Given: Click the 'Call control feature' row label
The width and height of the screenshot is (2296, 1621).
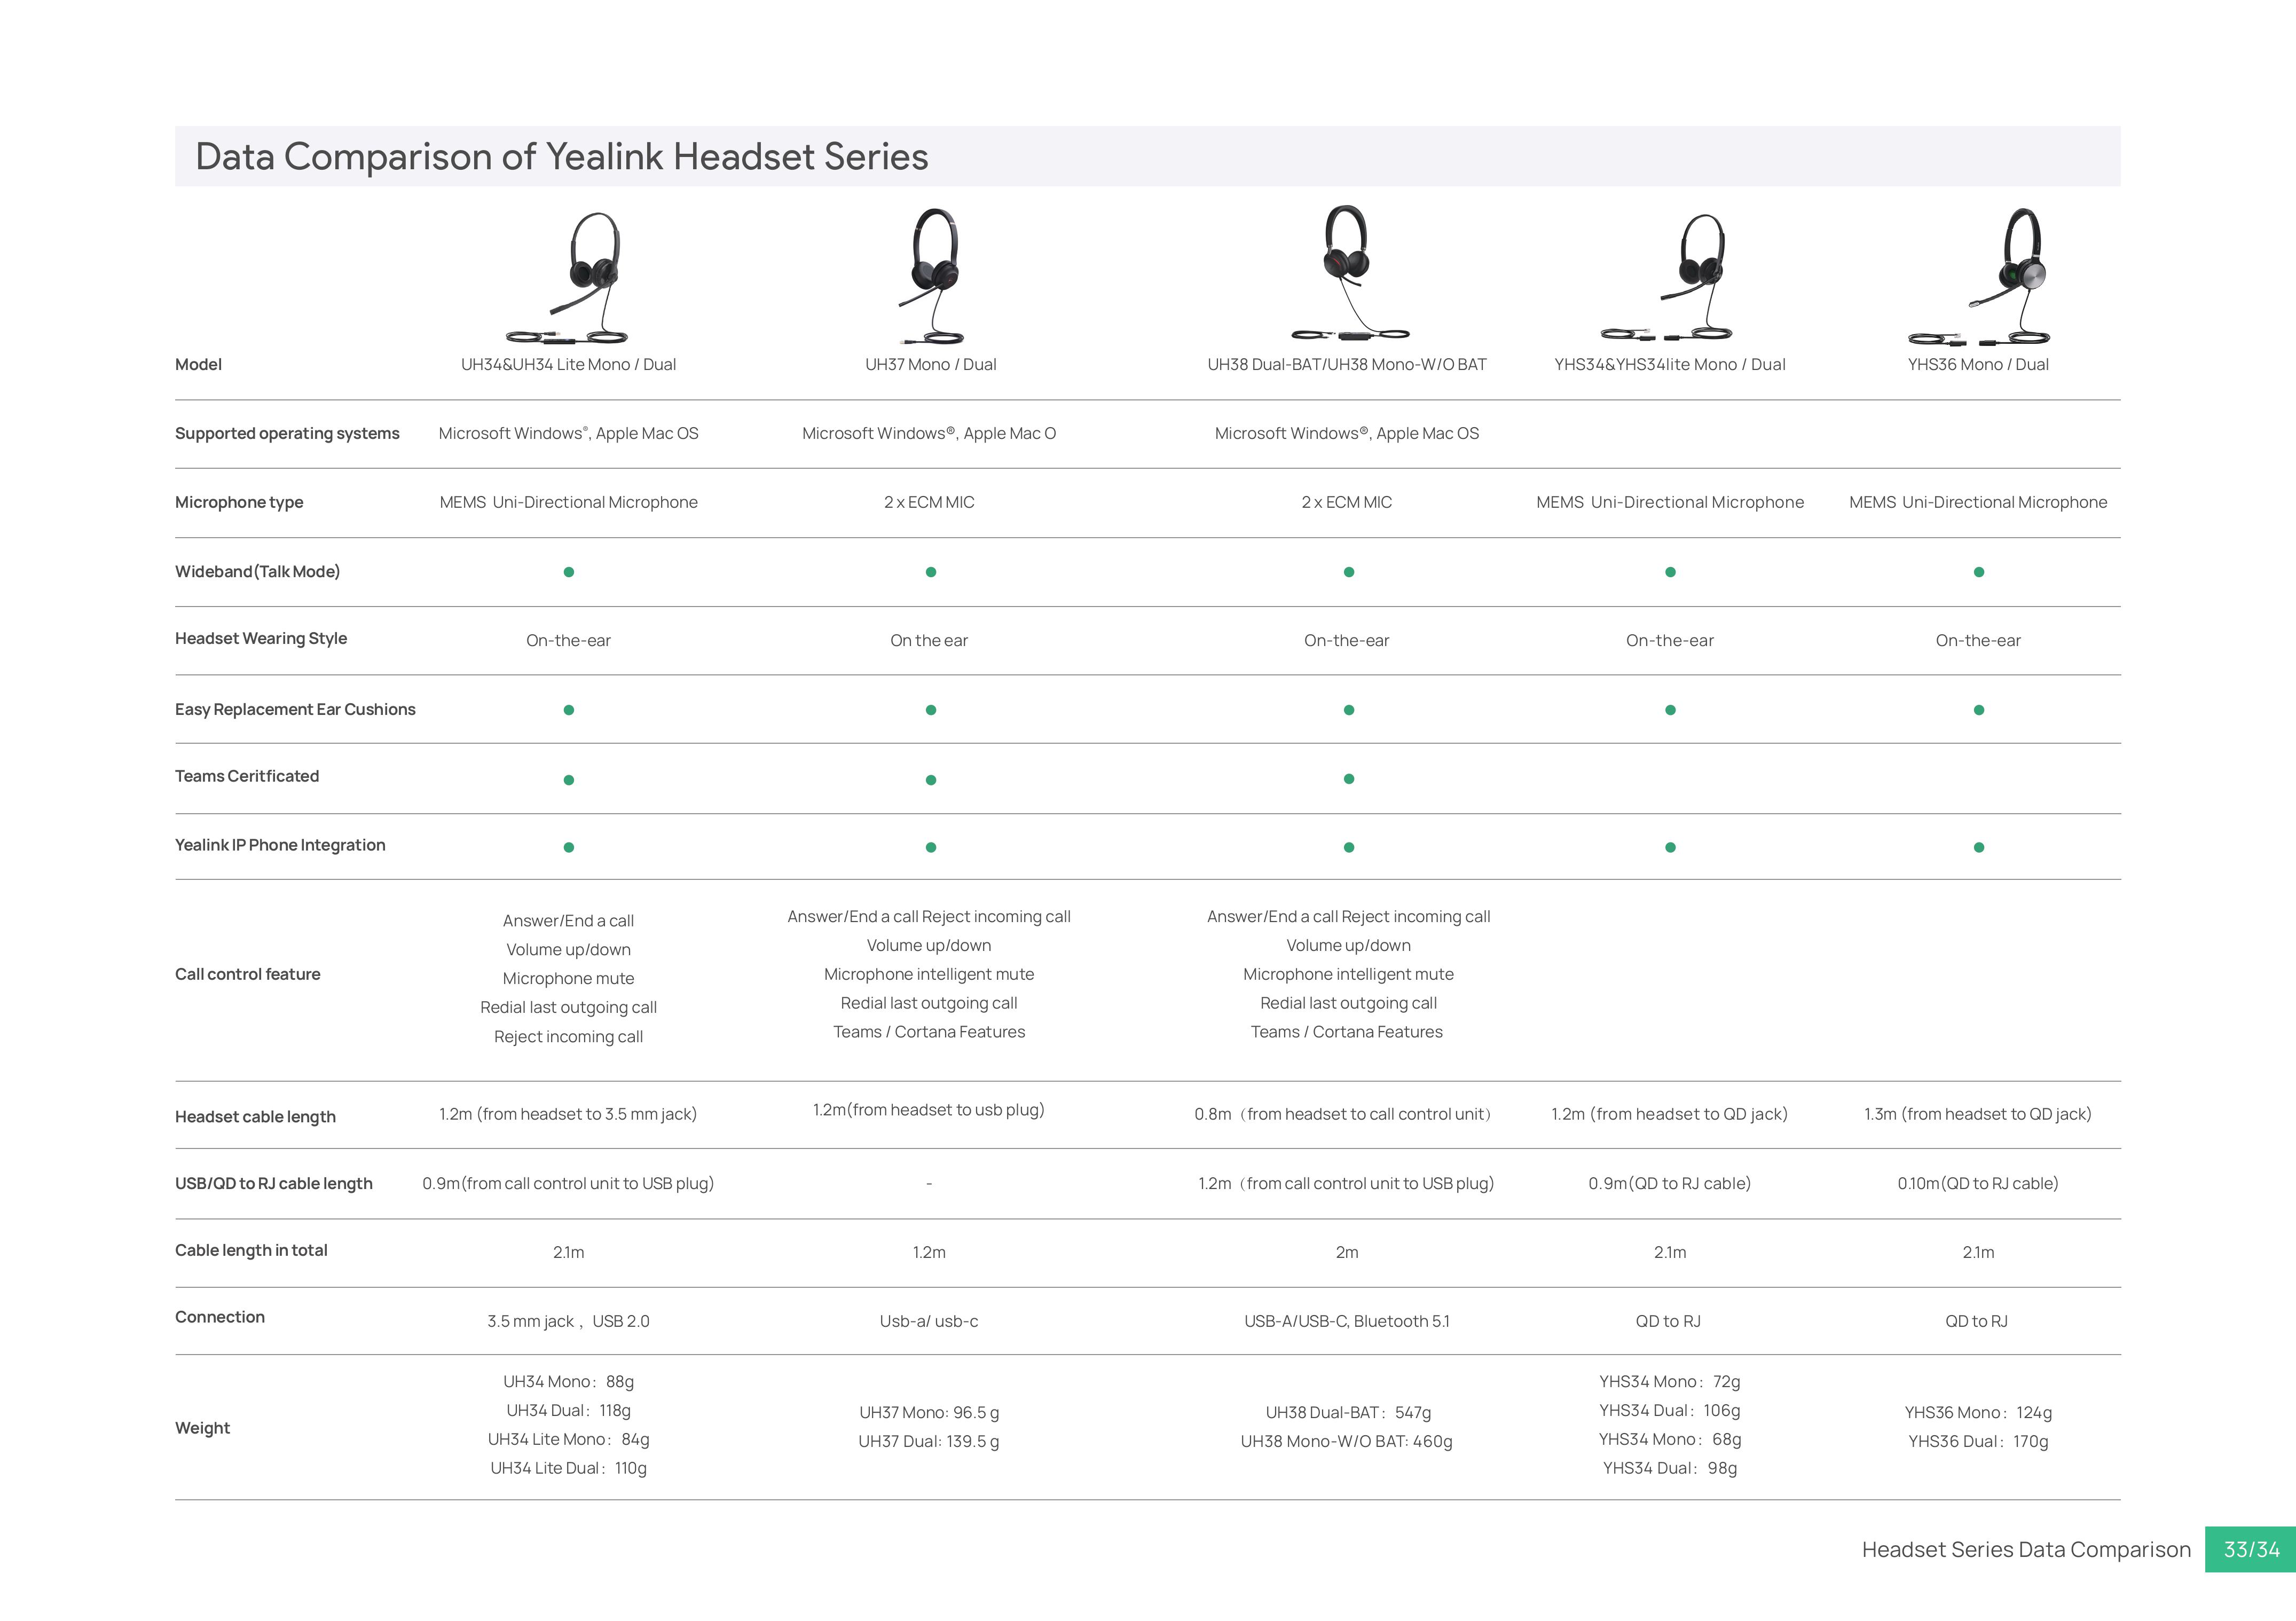Looking at the screenshot, I should 247,975.
